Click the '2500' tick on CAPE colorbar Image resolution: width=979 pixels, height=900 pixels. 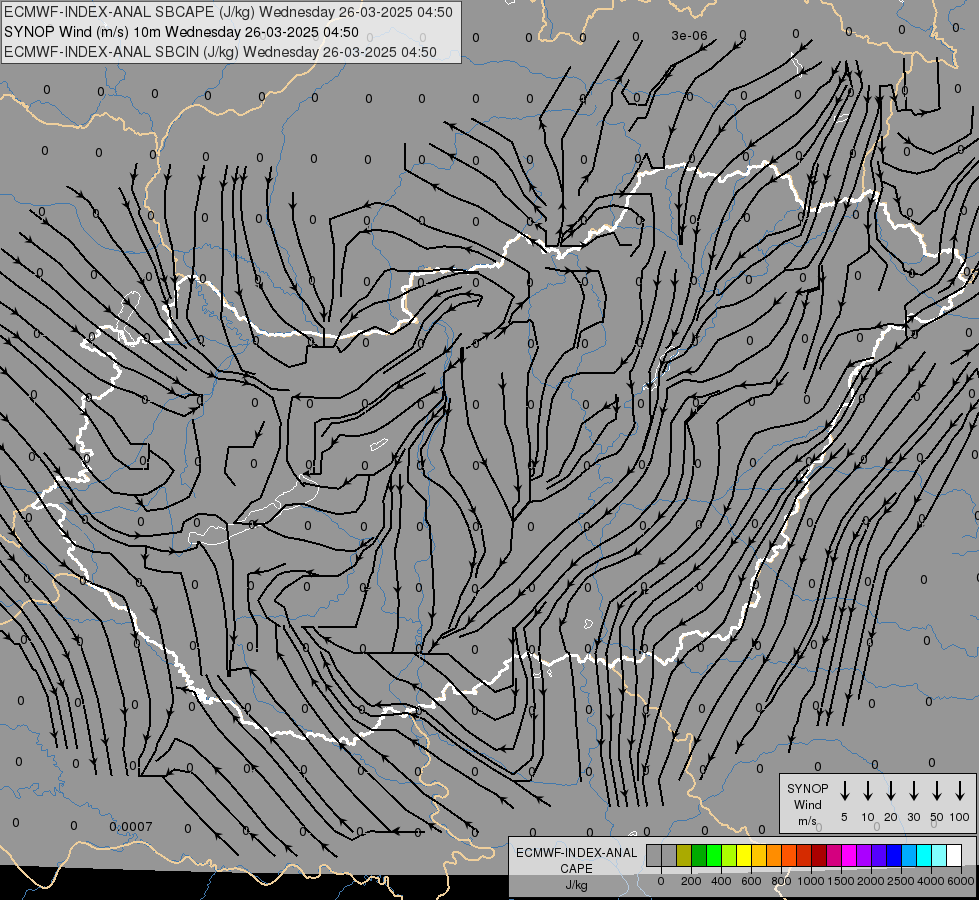[x=901, y=881]
